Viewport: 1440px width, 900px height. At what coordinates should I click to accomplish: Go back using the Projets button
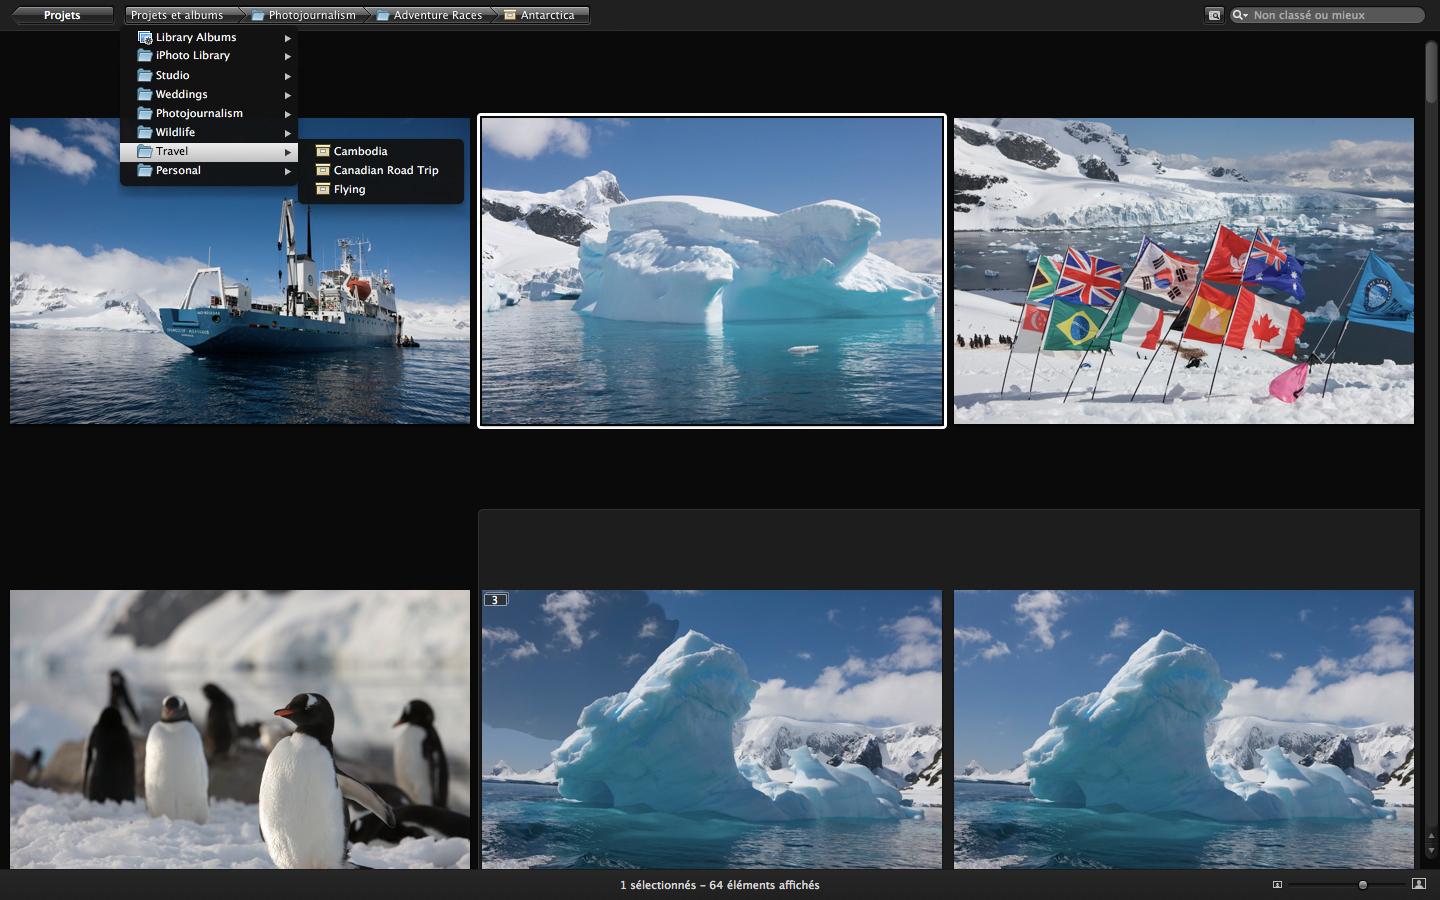[62, 15]
